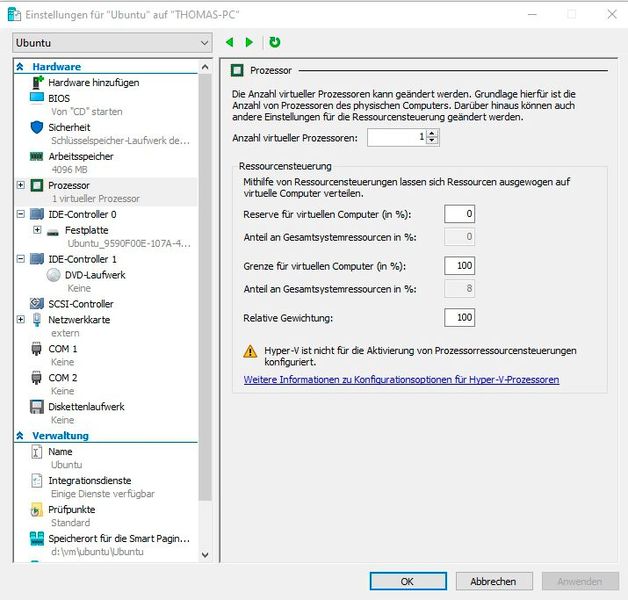
Task: Click the Hardware hinzufügen icon
Action: point(37,83)
